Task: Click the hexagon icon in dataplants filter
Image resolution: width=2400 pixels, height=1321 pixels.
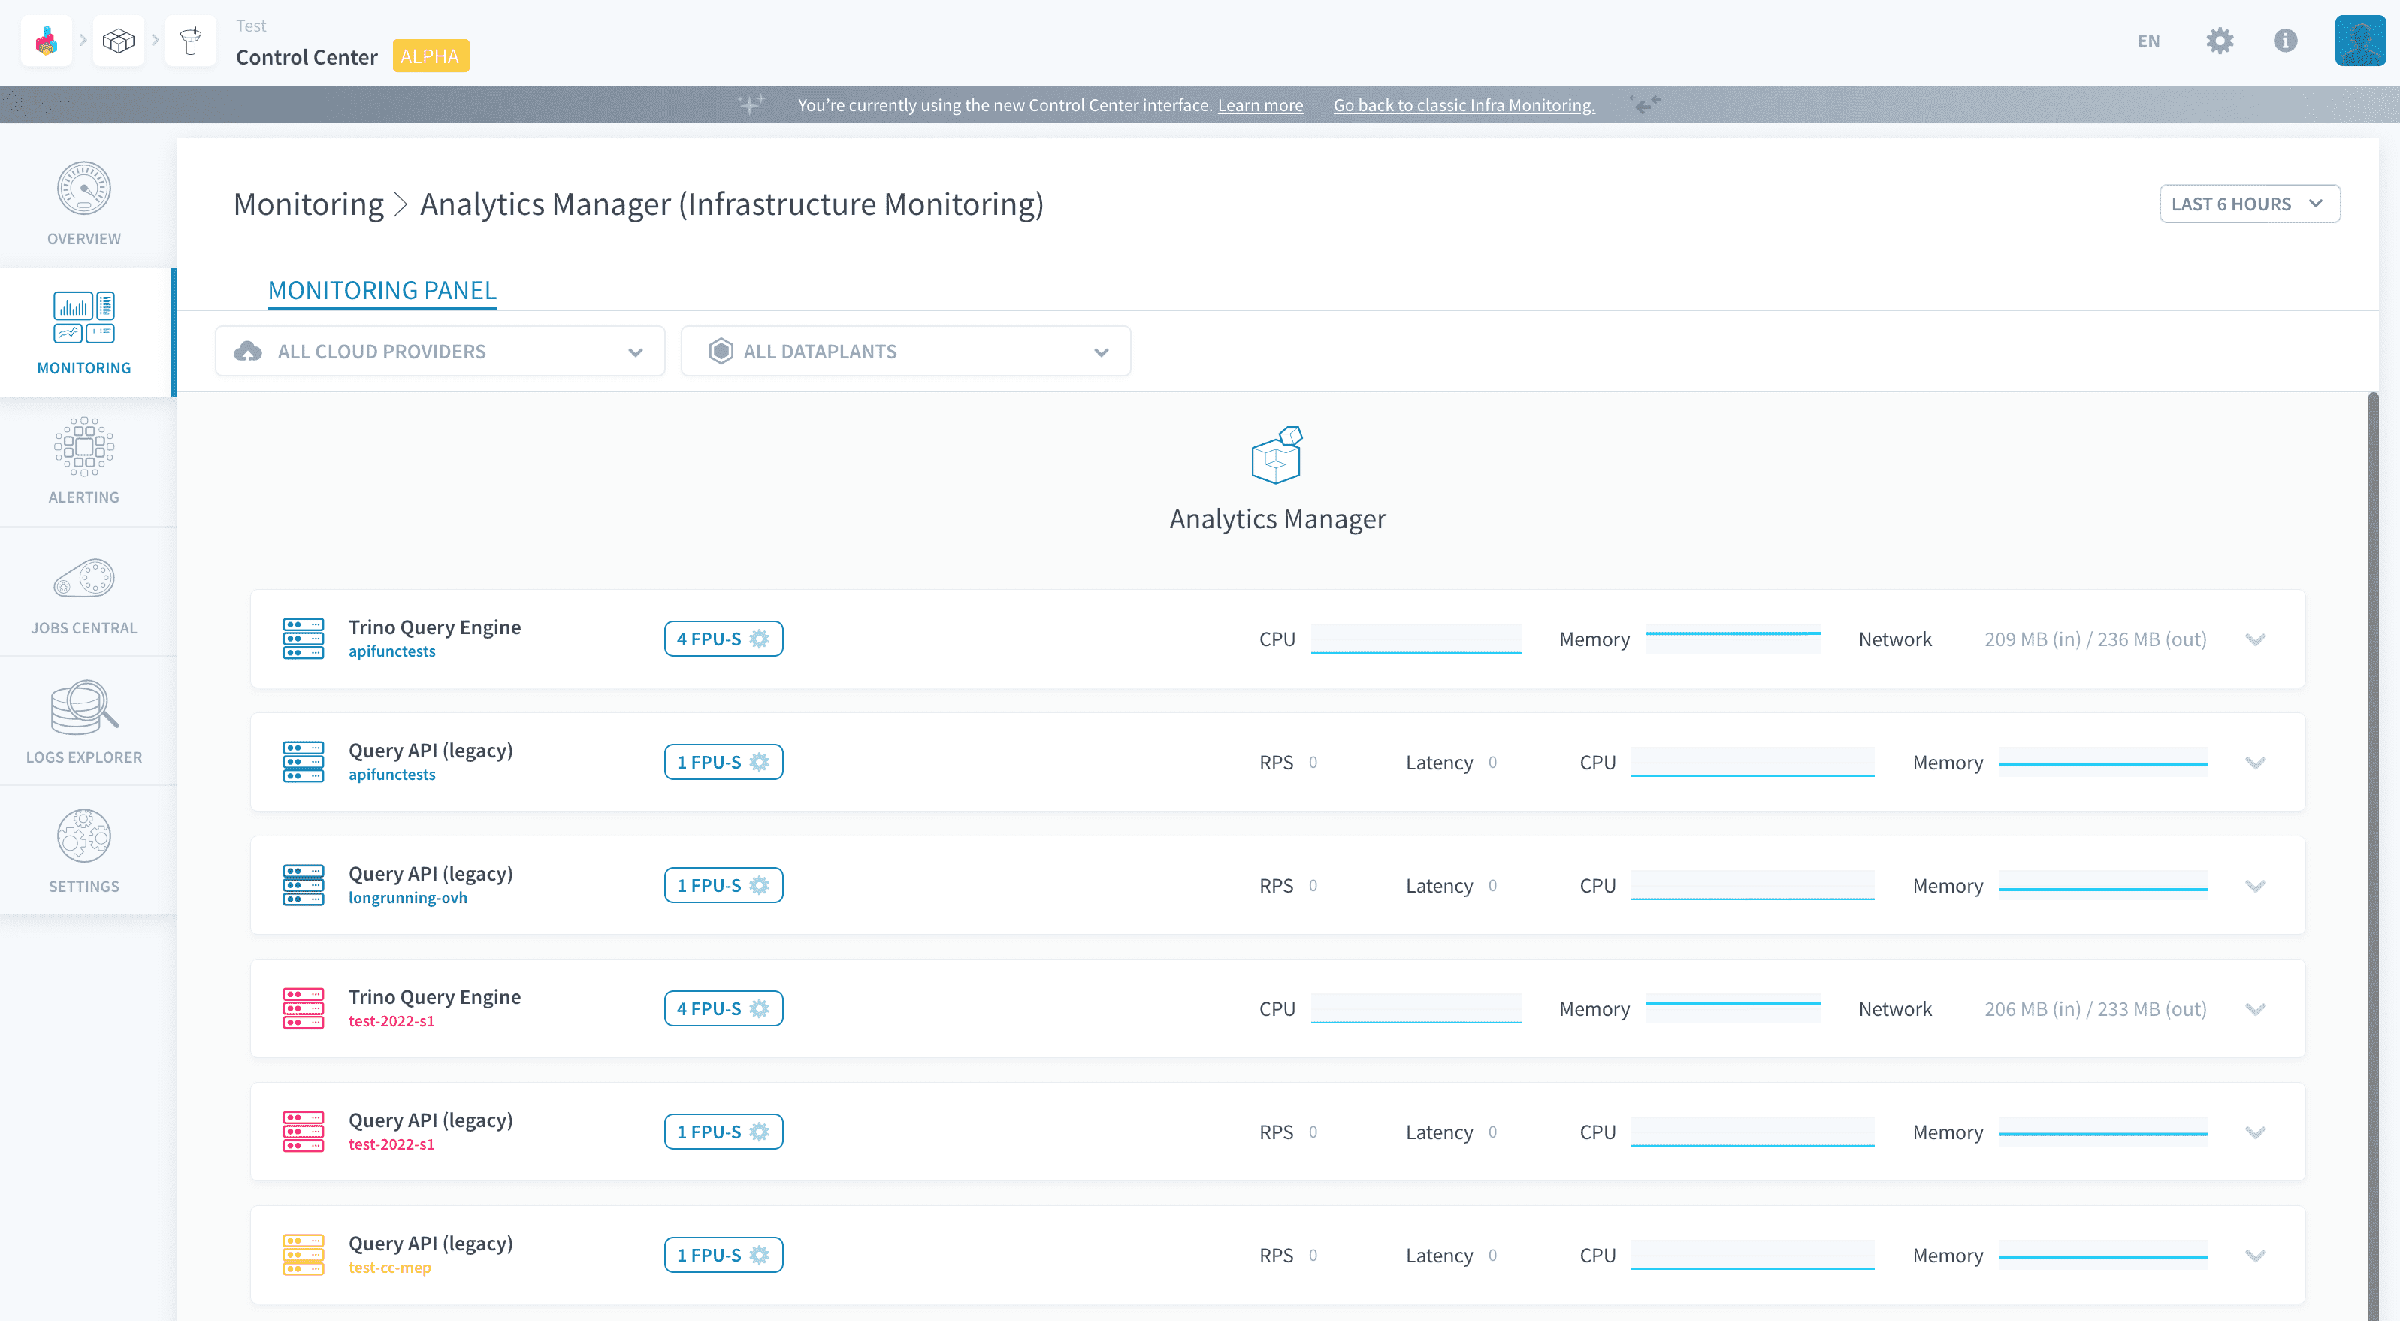Action: [x=720, y=351]
